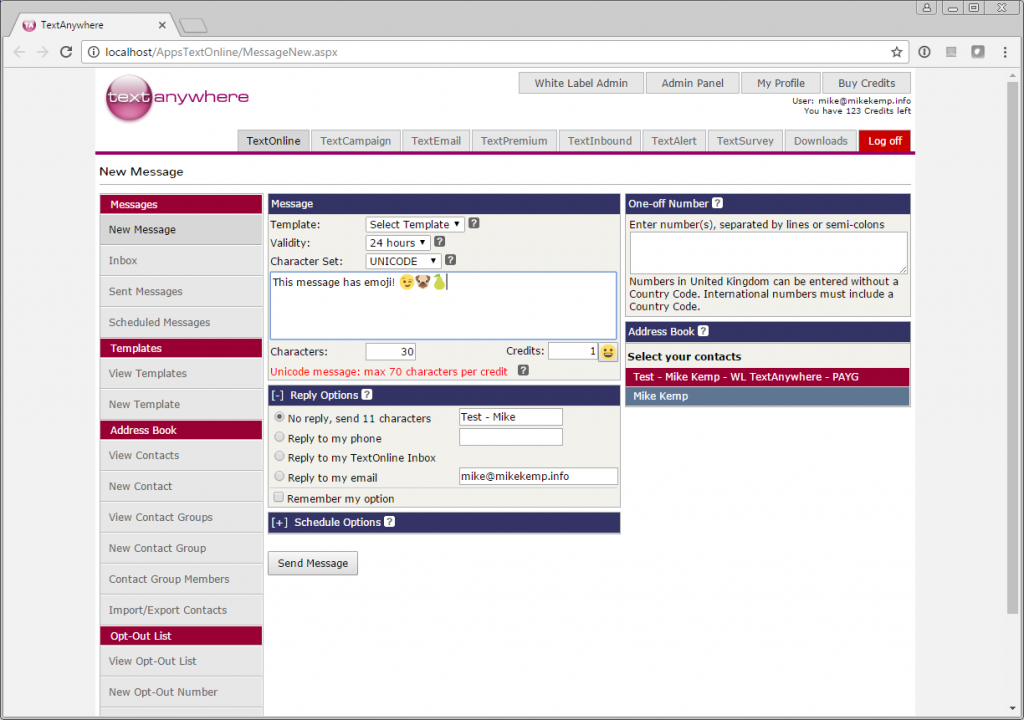Click the Buy Credits button

pyautogui.click(x=866, y=83)
